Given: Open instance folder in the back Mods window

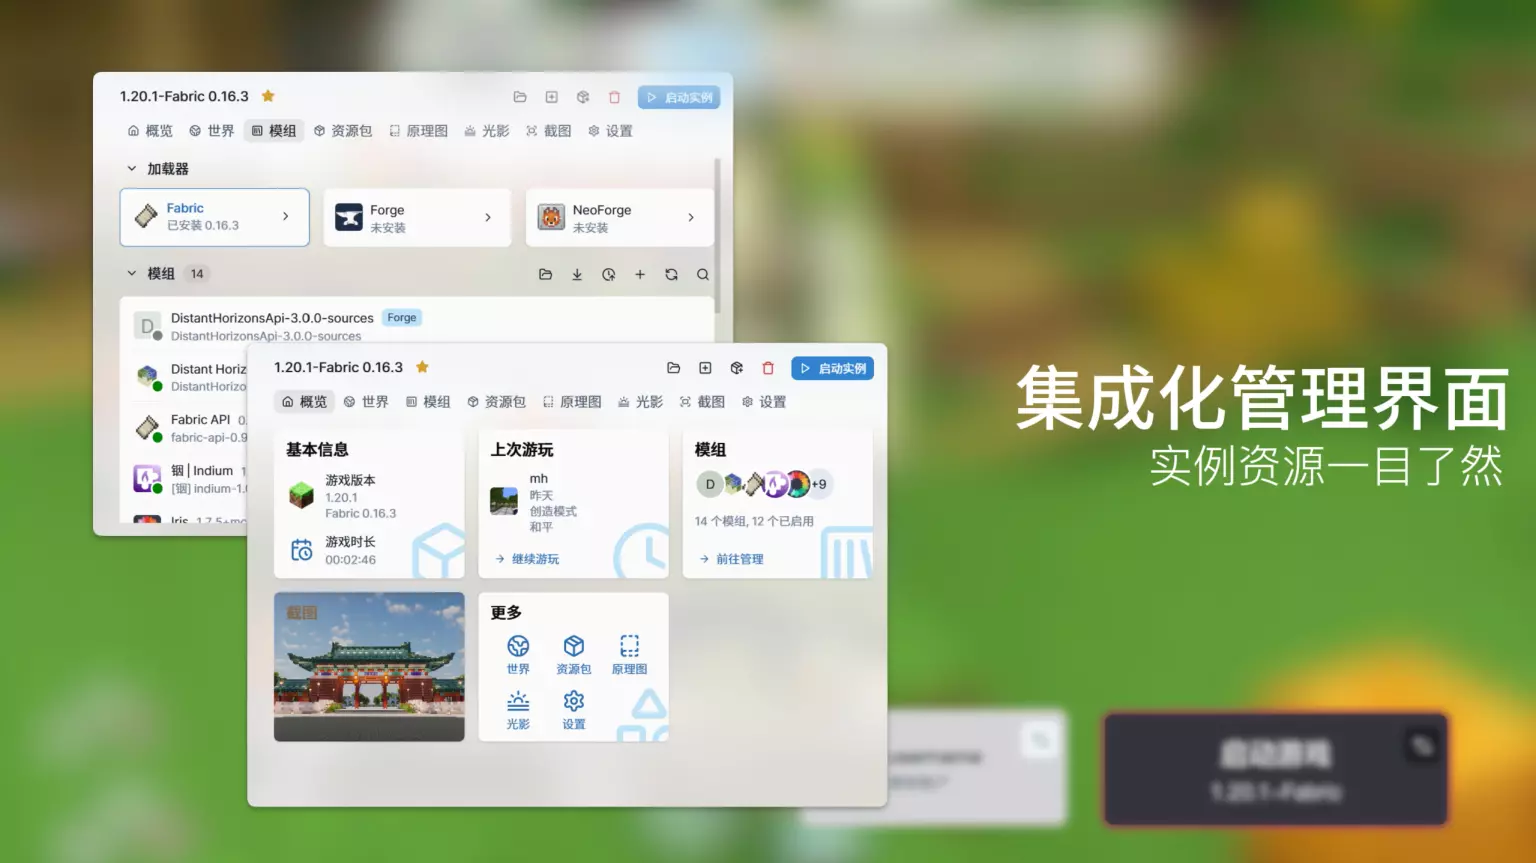Looking at the screenshot, I should pos(520,97).
